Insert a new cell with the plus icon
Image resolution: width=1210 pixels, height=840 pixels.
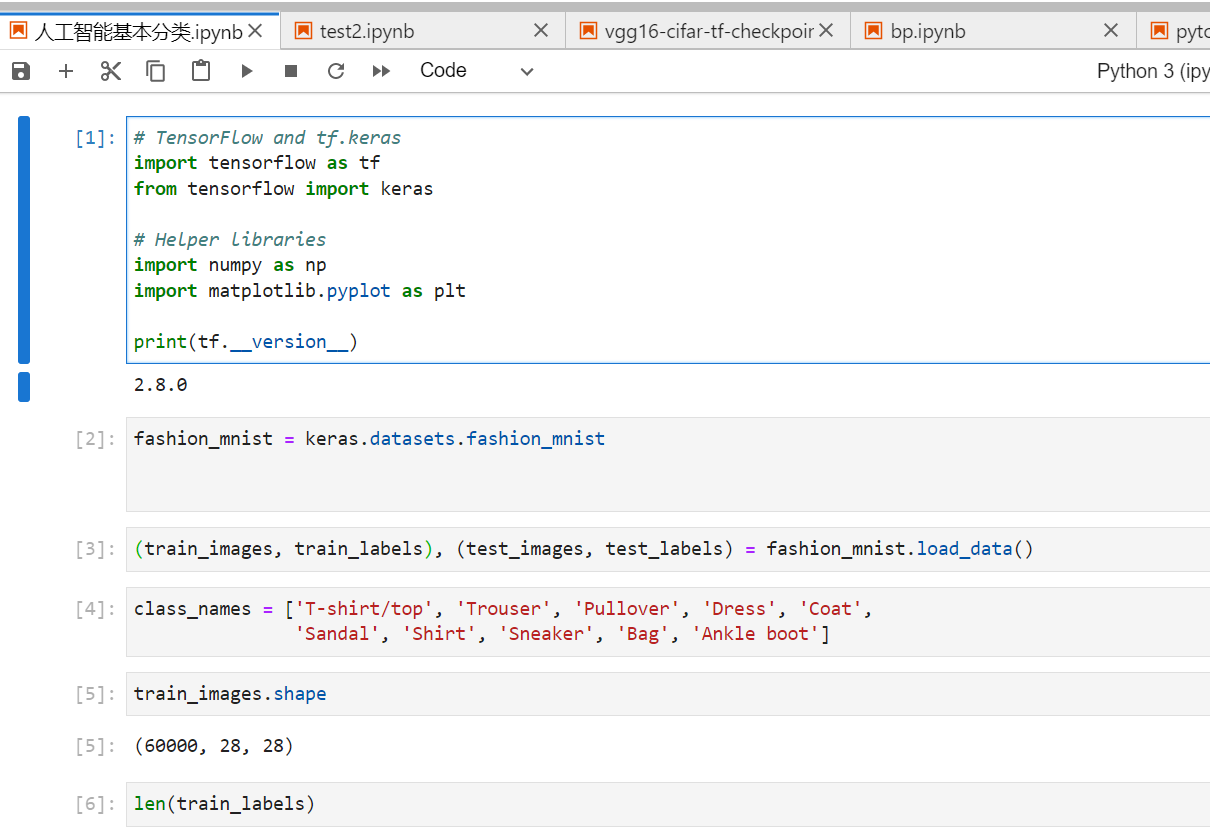coord(66,71)
